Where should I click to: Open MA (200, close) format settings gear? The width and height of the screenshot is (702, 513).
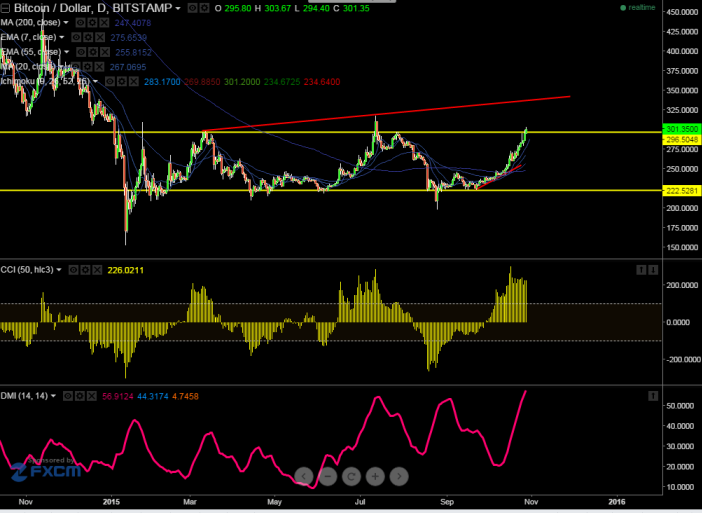pyautogui.click(x=92, y=23)
